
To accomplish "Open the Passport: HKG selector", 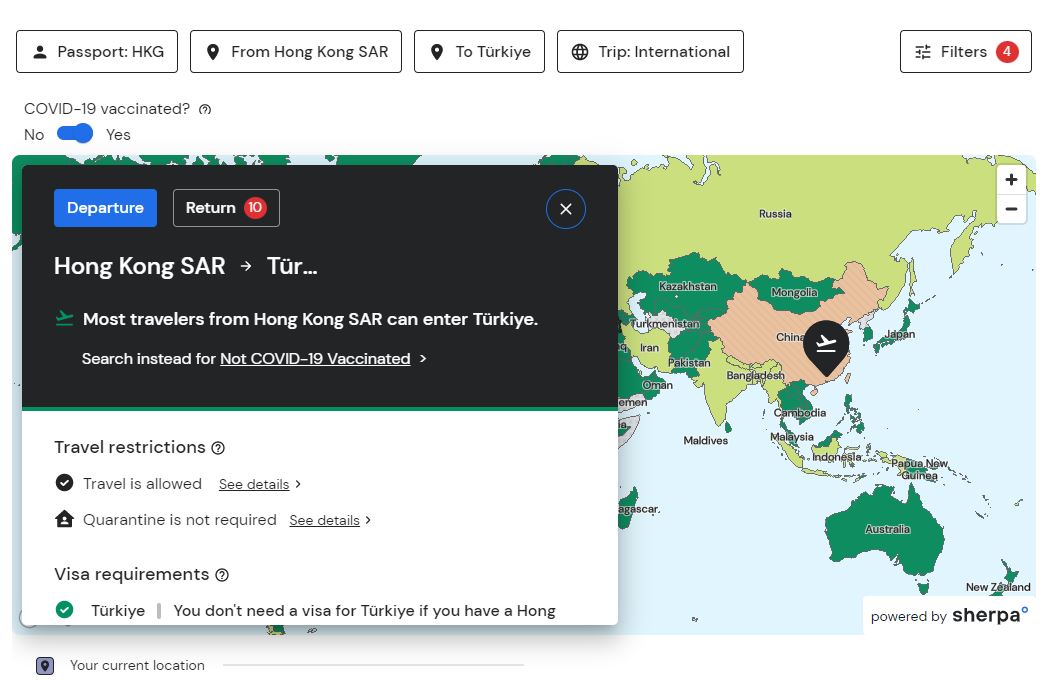I will click(x=97, y=52).
